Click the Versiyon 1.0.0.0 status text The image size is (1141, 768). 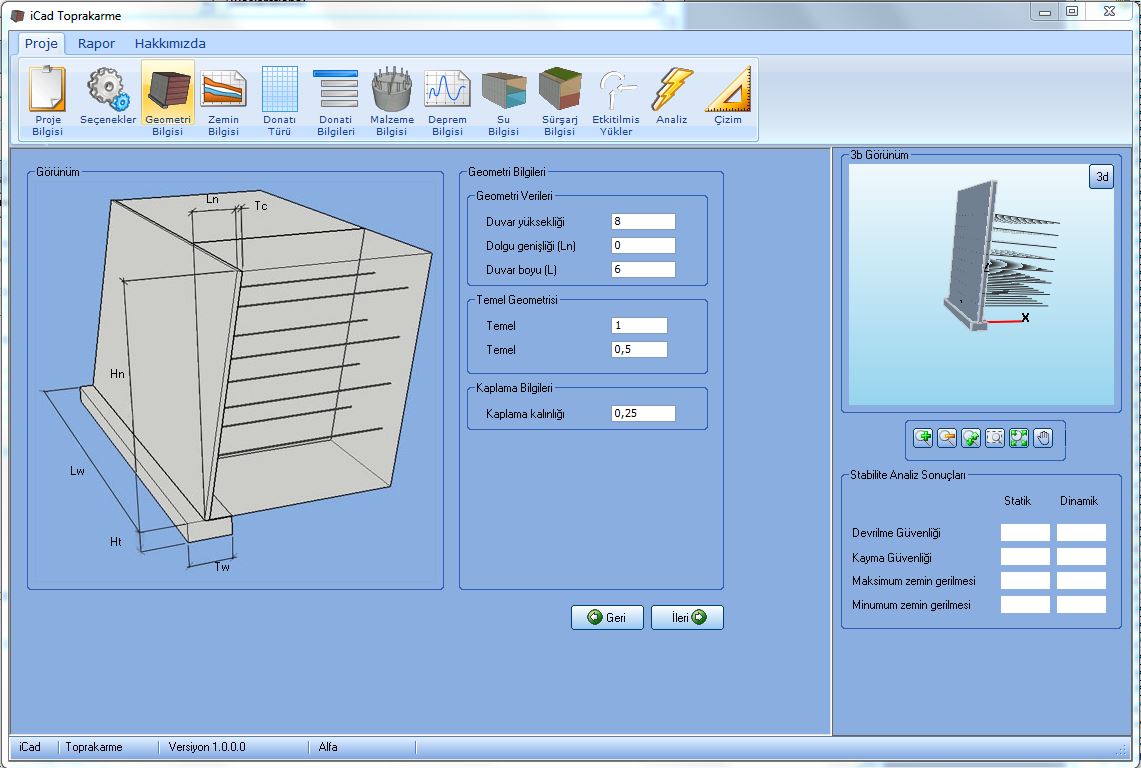coord(207,747)
